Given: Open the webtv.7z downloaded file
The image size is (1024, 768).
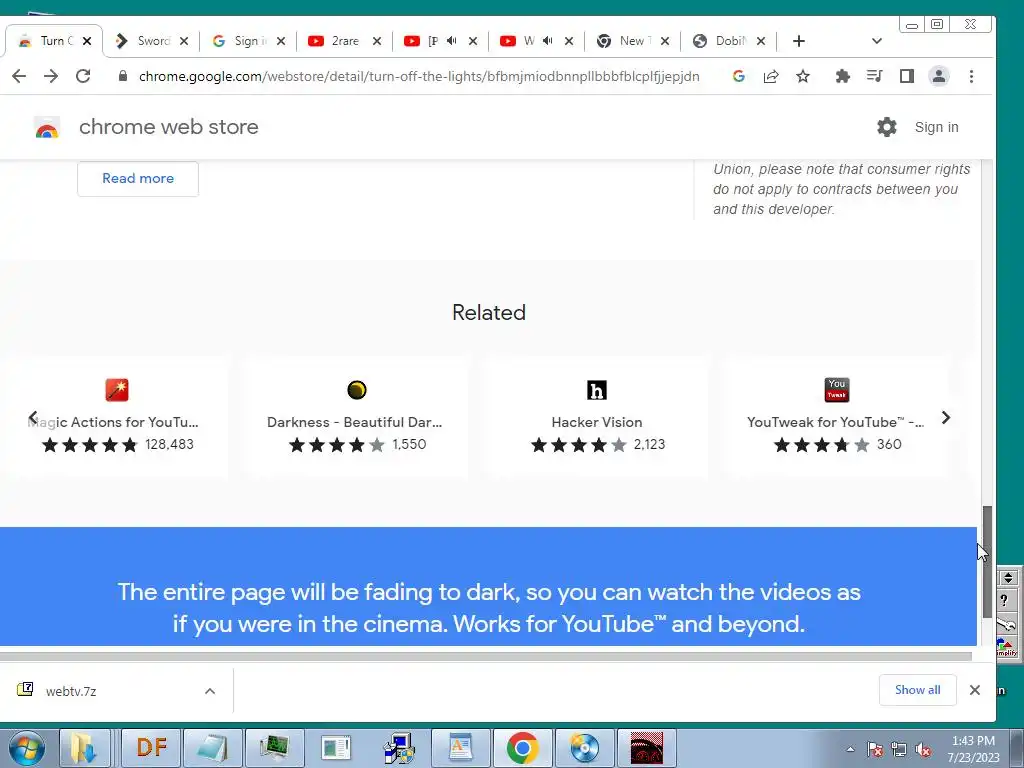Looking at the screenshot, I should click(x=71, y=691).
